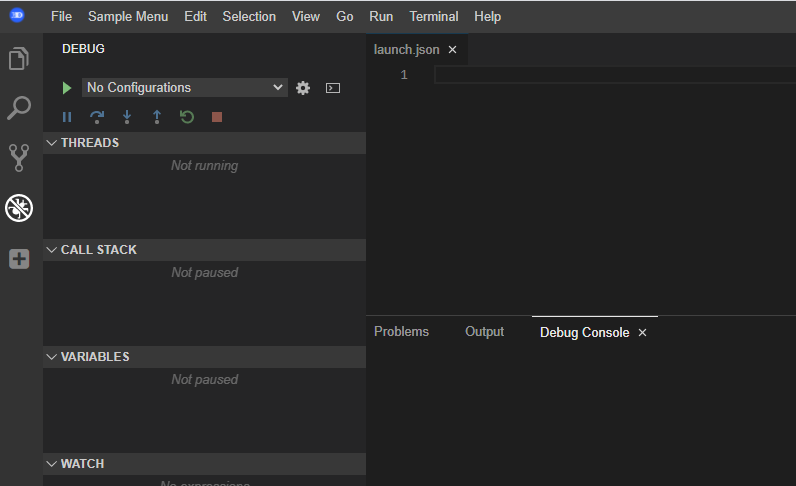The image size is (796, 486).
Task: Open the Search view in sidebar
Action: (19, 108)
